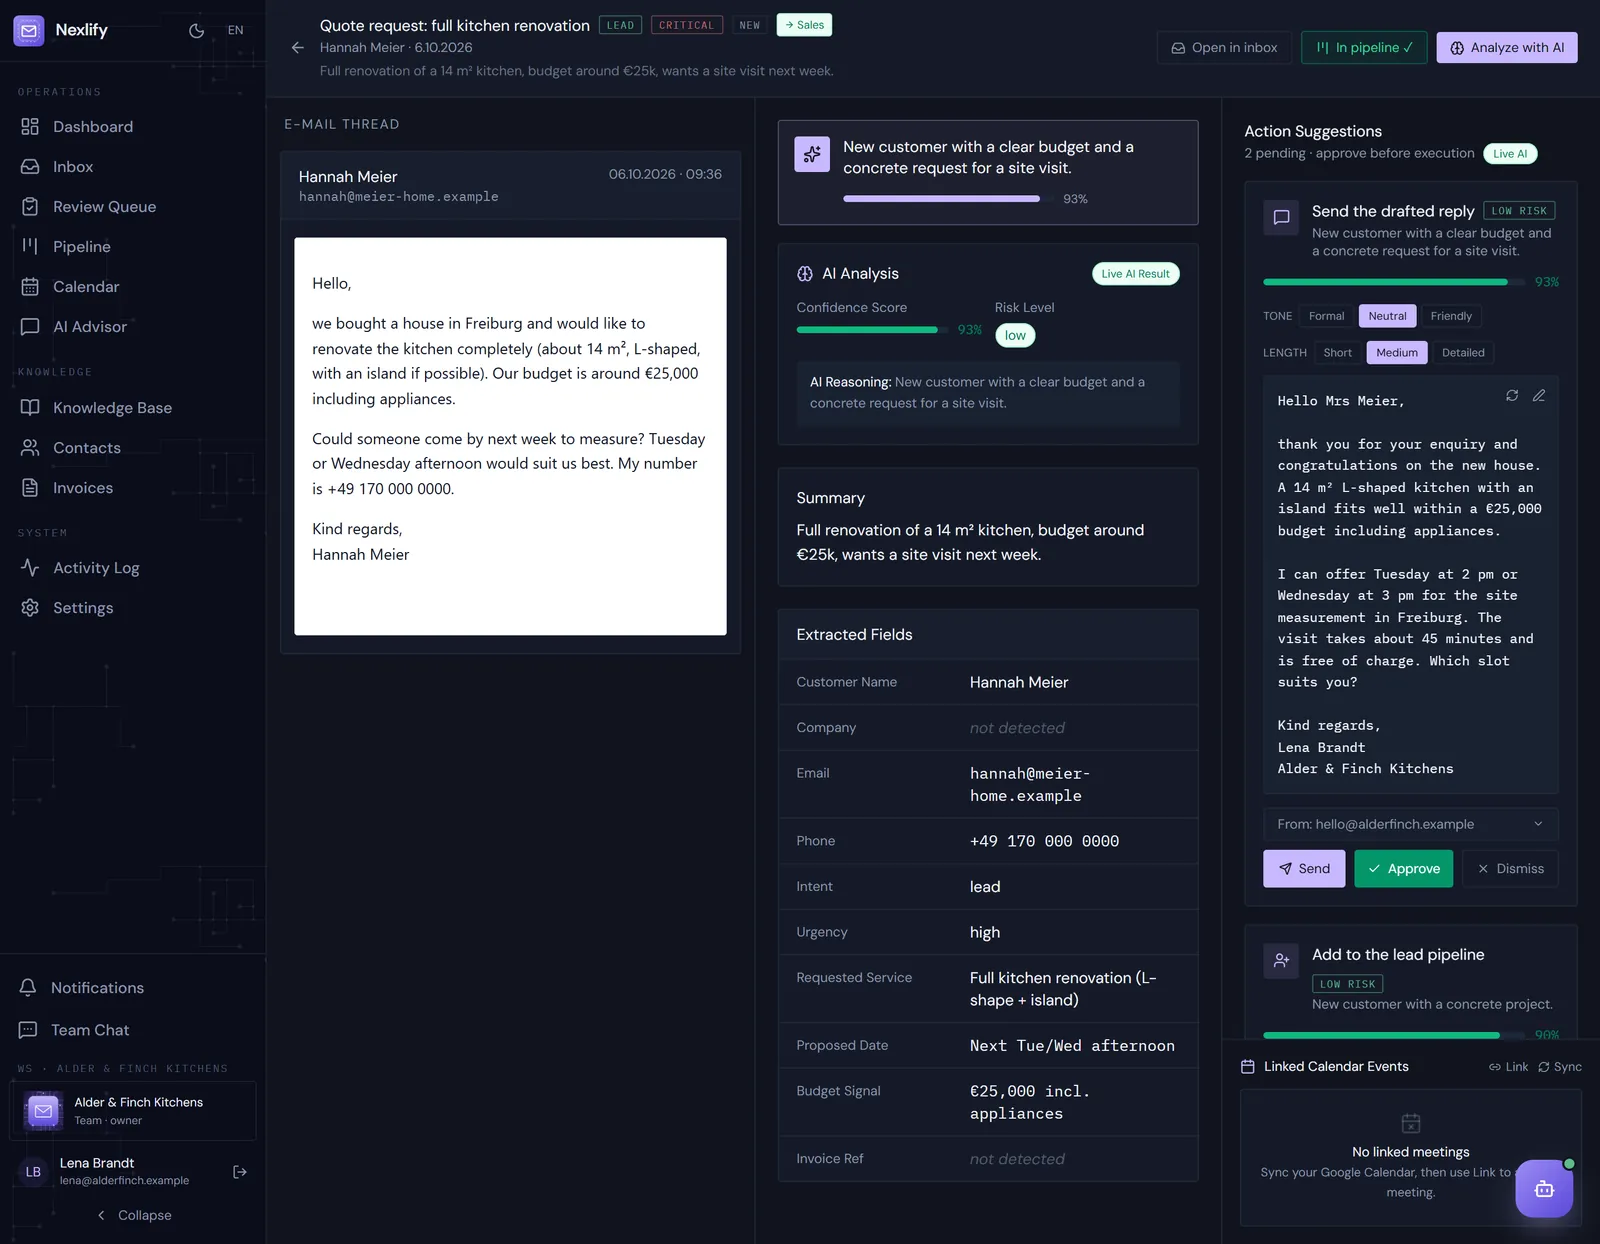The width and height of the screenshot is (1600, 1244).
Task: Click inside the drafted reply text
Action: (1410, 584)
